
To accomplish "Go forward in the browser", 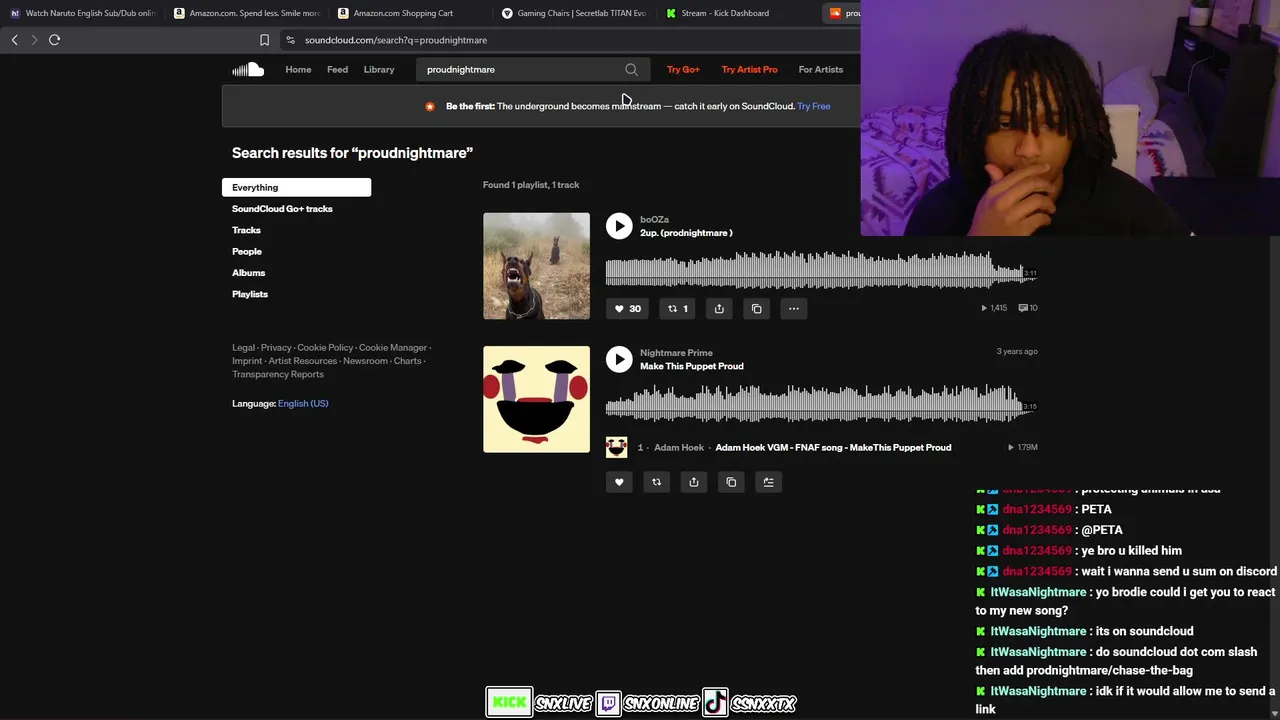I will point(34,40).
